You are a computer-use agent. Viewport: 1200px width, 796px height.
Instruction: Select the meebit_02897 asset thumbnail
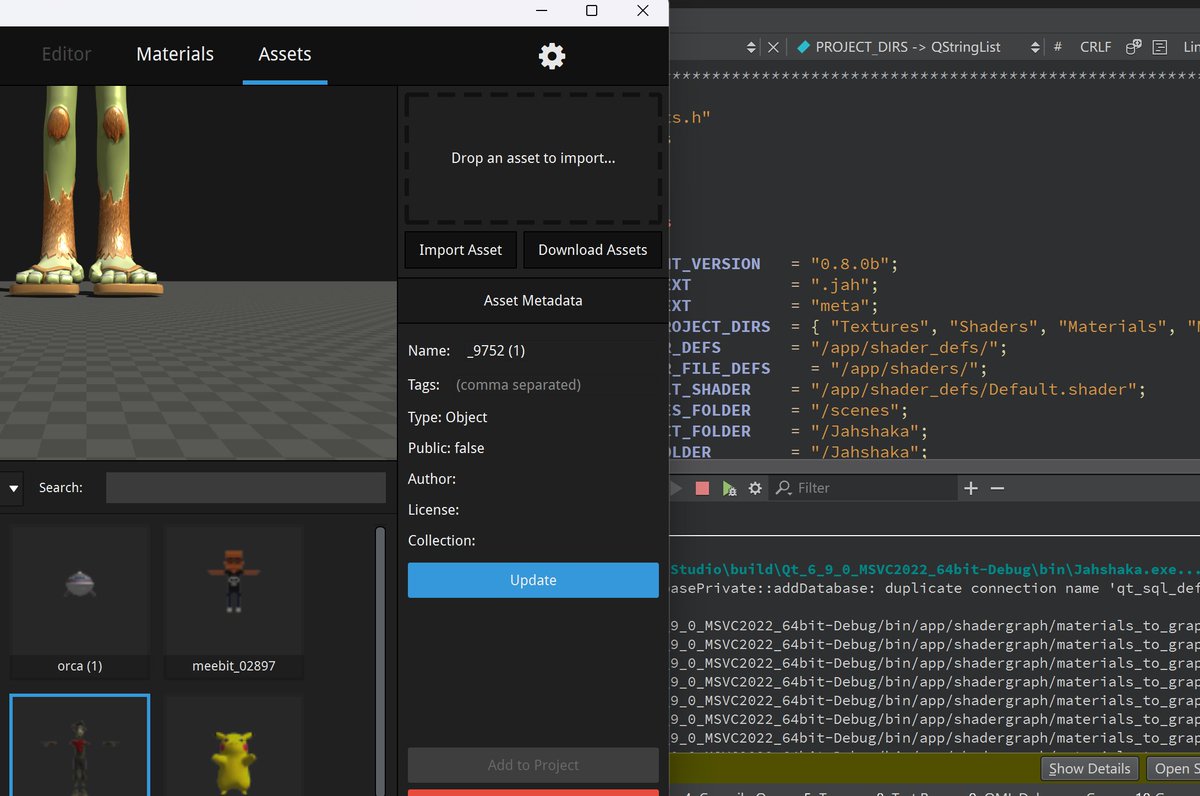click(234, 602)
